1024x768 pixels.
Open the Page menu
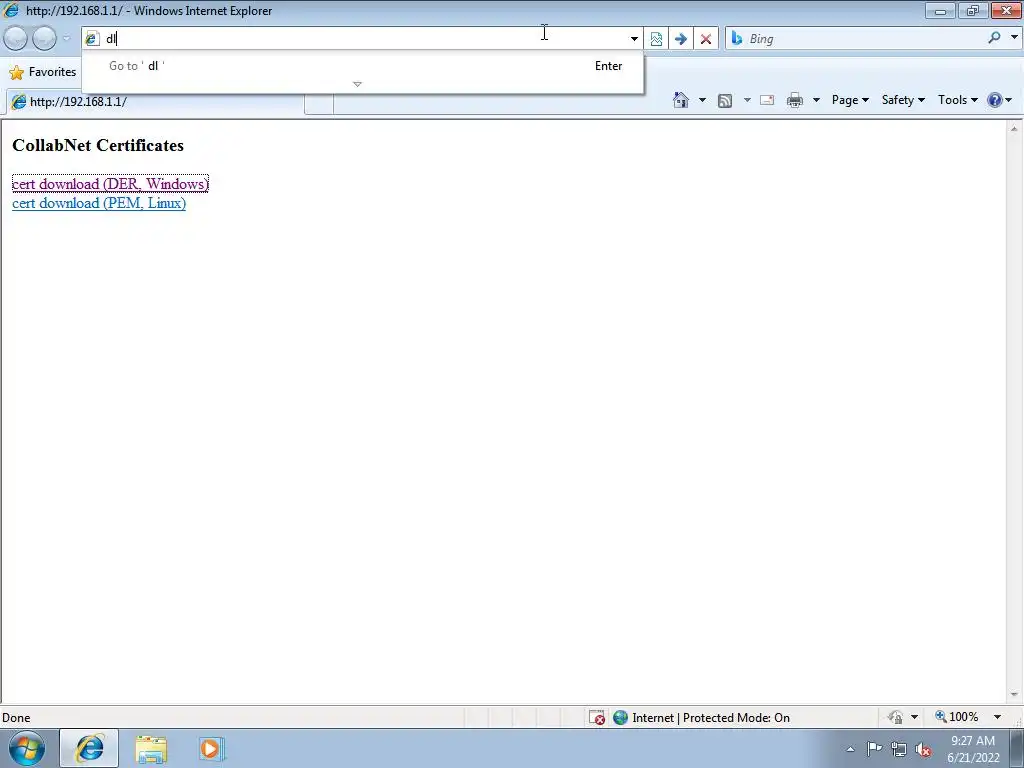click(x=850, y=100)
